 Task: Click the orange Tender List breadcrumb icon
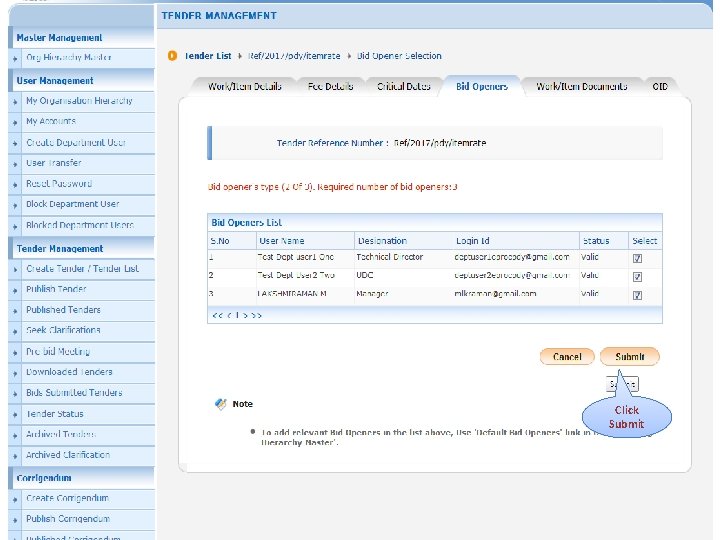[x=172, y=56]
